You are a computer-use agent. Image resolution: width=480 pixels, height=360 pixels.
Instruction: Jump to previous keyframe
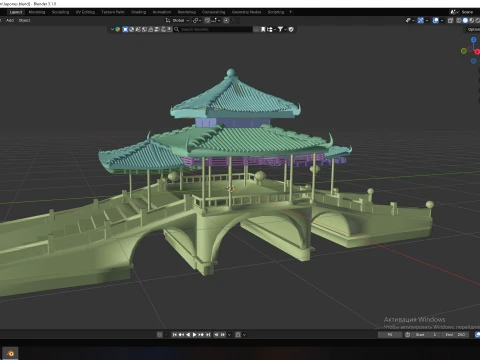(x=181, y=335)
